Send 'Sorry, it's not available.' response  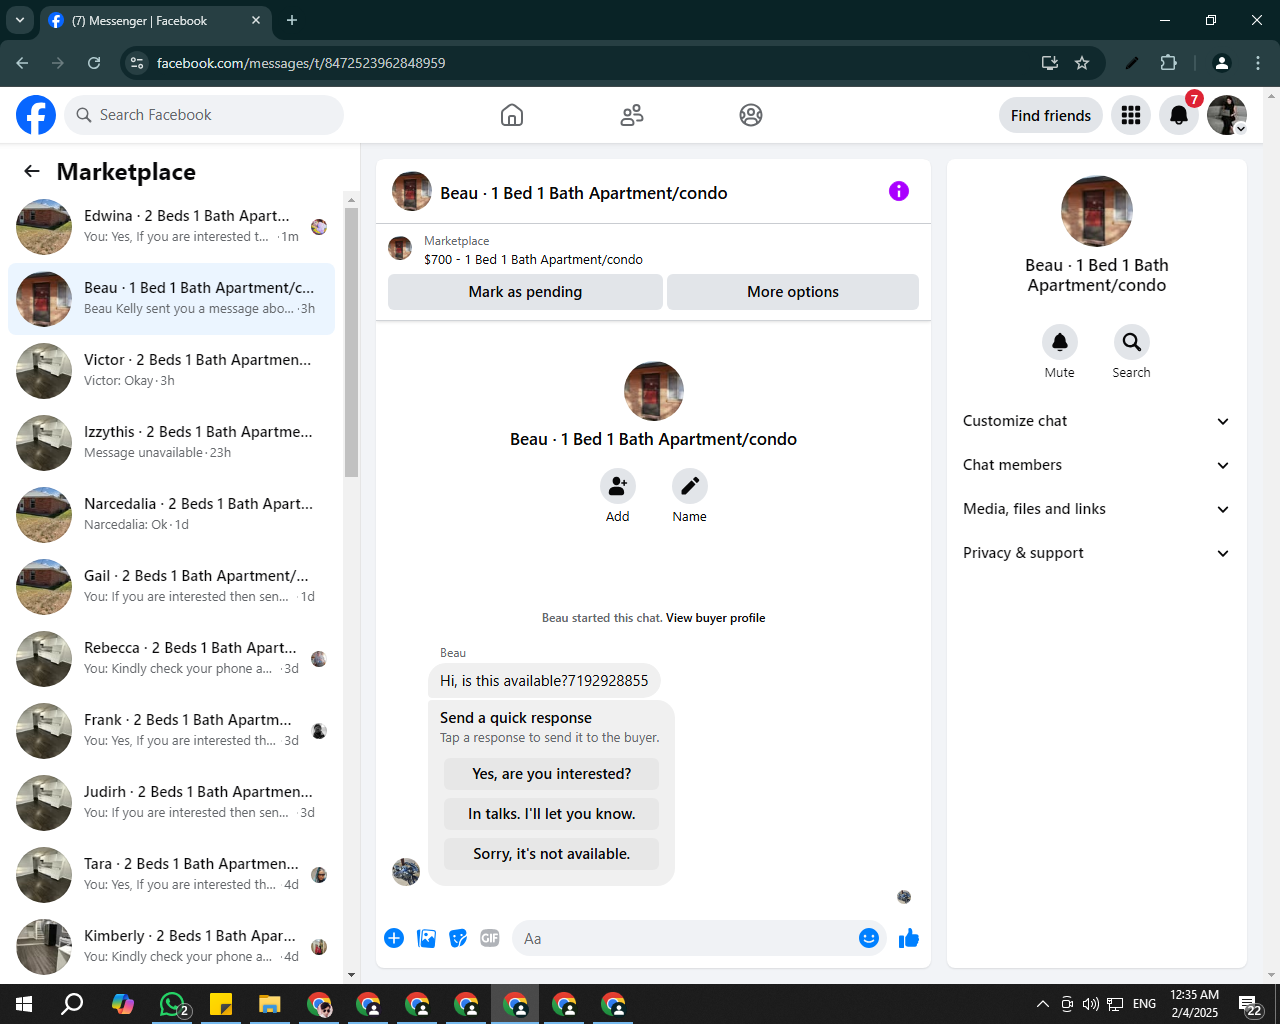tap(552, 854)
